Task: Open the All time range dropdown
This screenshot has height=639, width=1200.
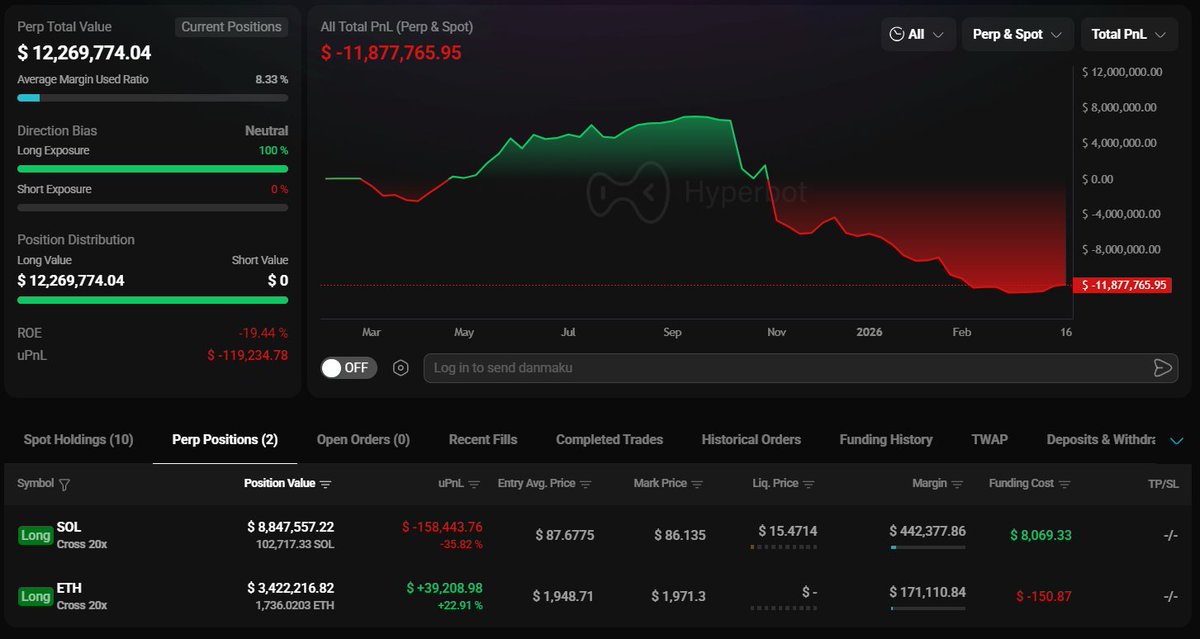Action: [918, 34]
